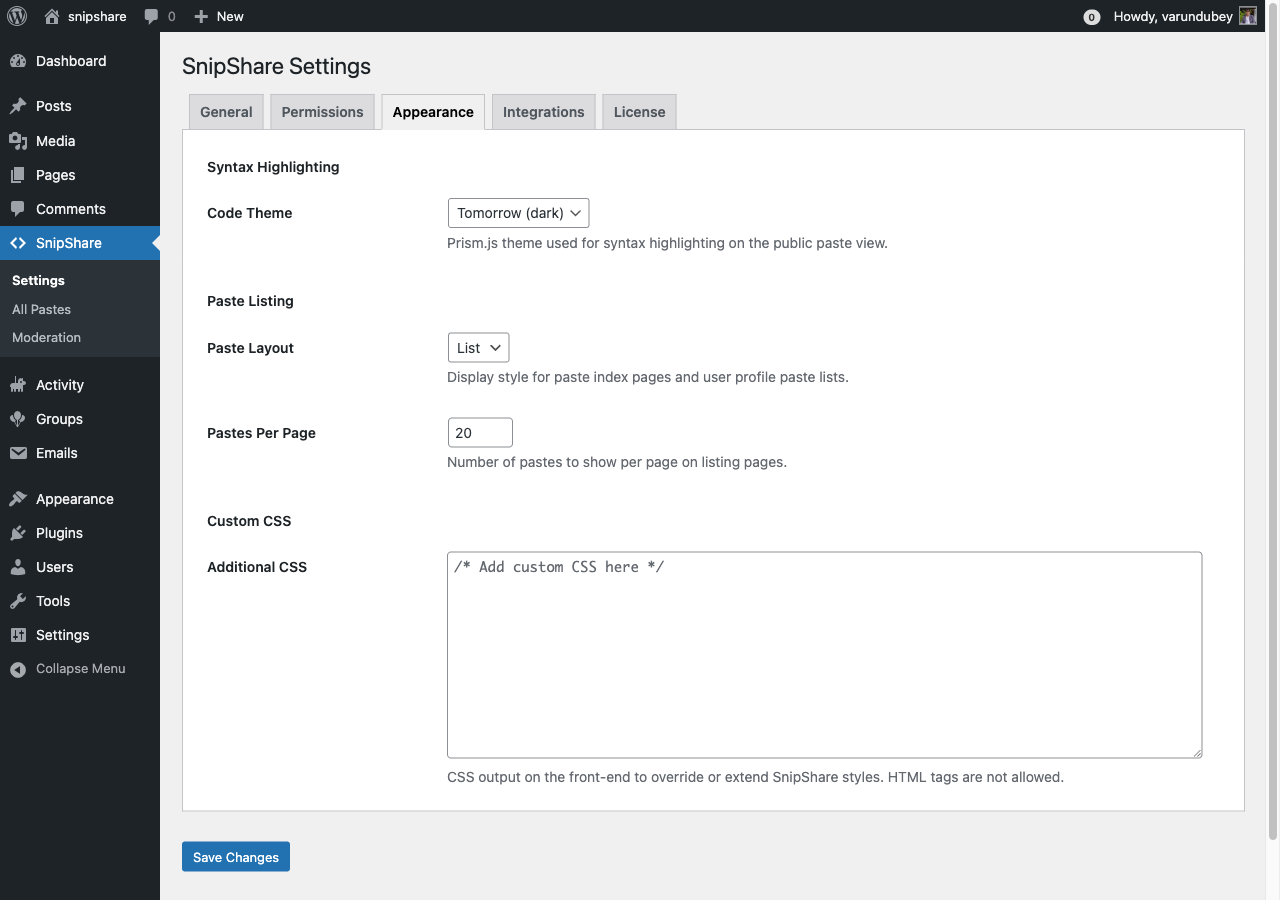Click the Plugins sidebar icon
1280x900 pixels.
coord(20,533)
